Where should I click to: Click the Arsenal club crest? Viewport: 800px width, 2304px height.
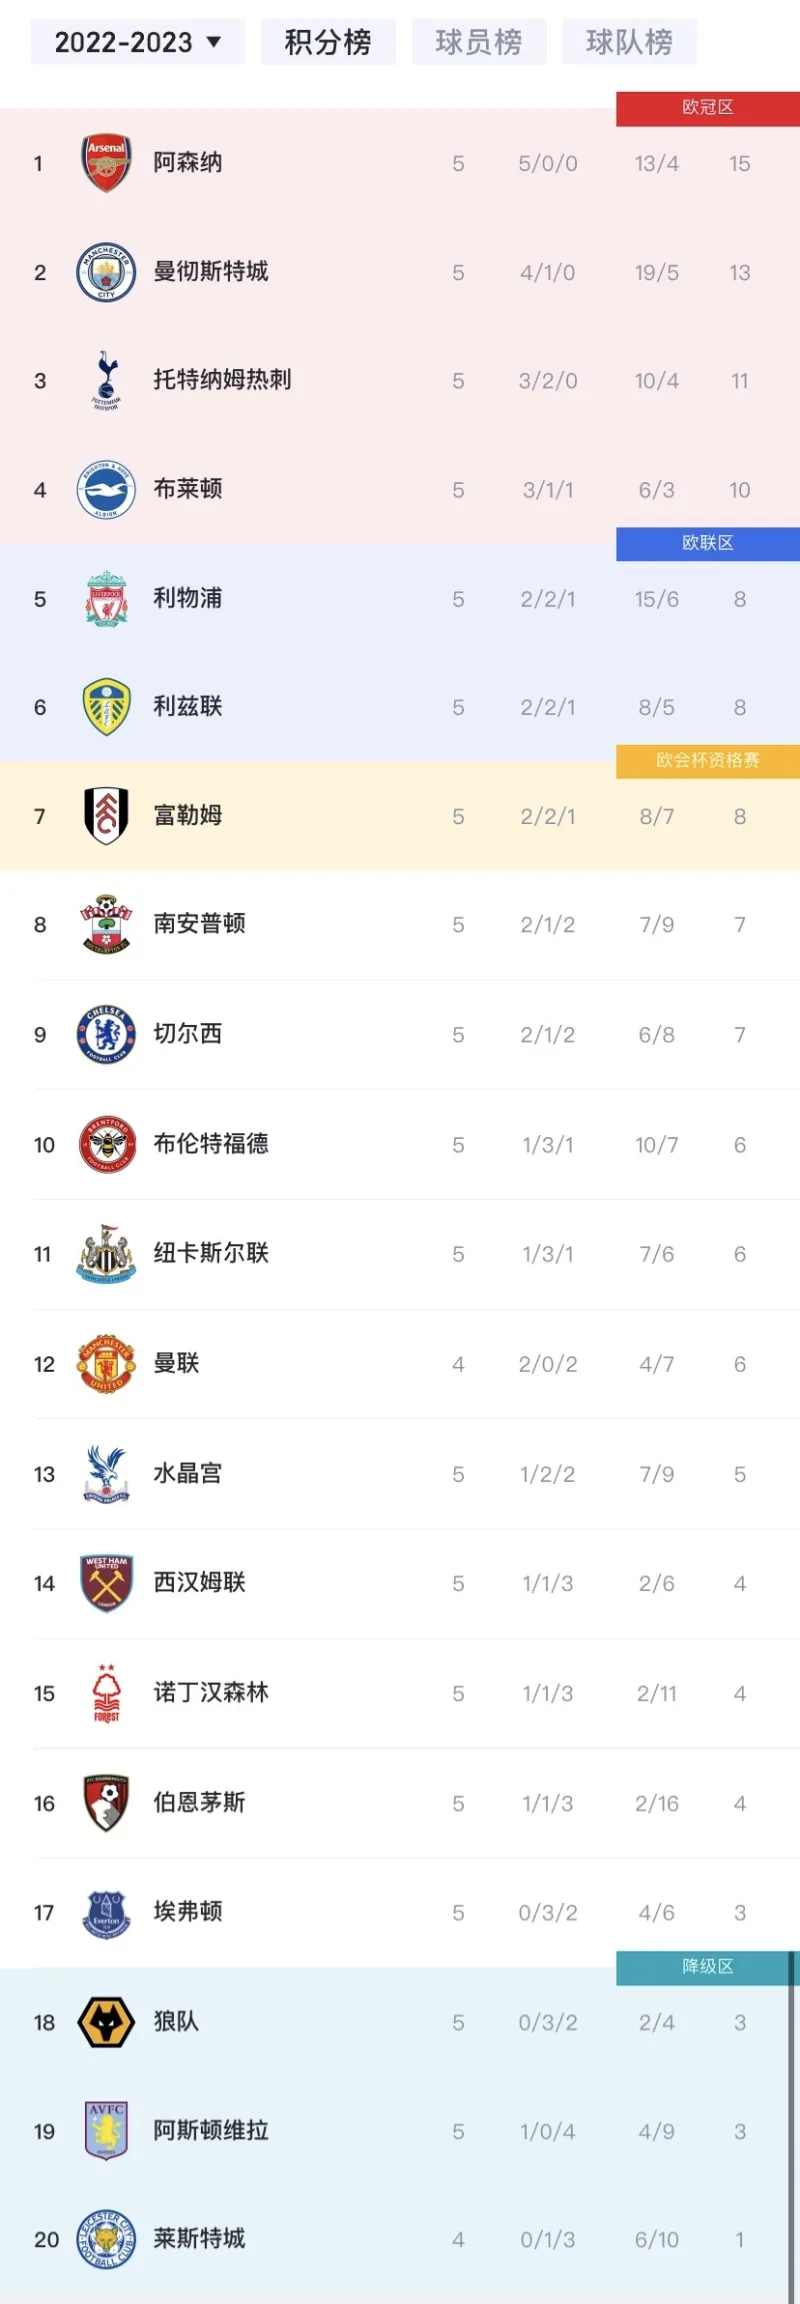point(106,163)
